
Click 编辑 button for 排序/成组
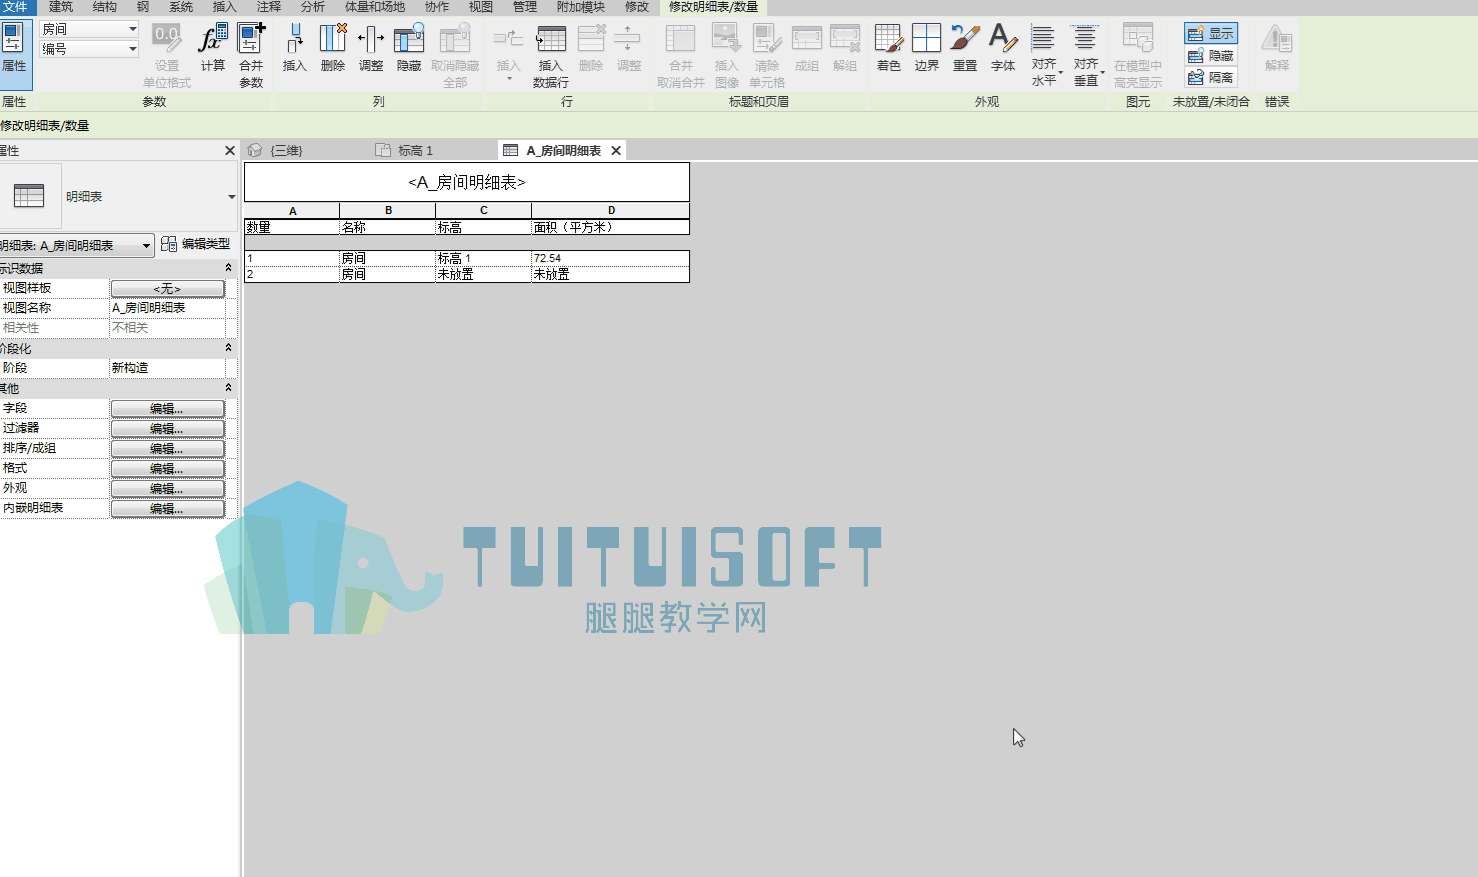click(167, 449)
